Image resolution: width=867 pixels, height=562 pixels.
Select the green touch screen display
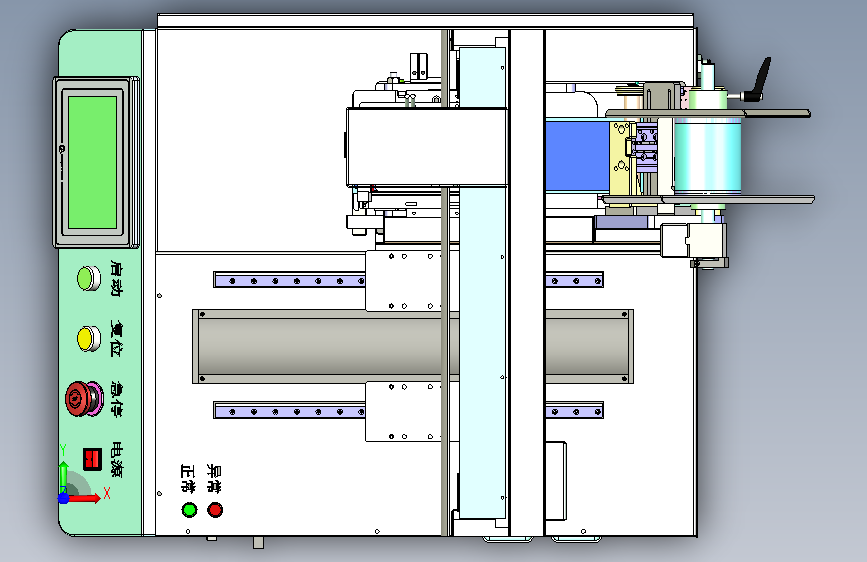coord(92,162)
